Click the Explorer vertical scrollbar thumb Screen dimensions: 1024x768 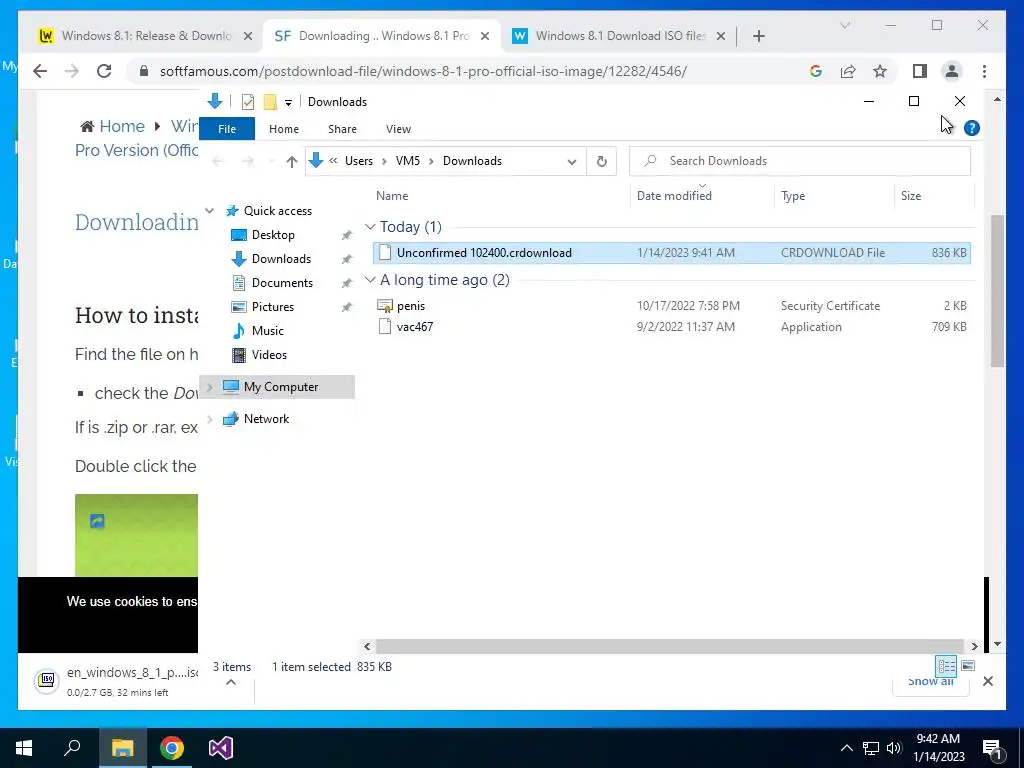pos(997,291)
